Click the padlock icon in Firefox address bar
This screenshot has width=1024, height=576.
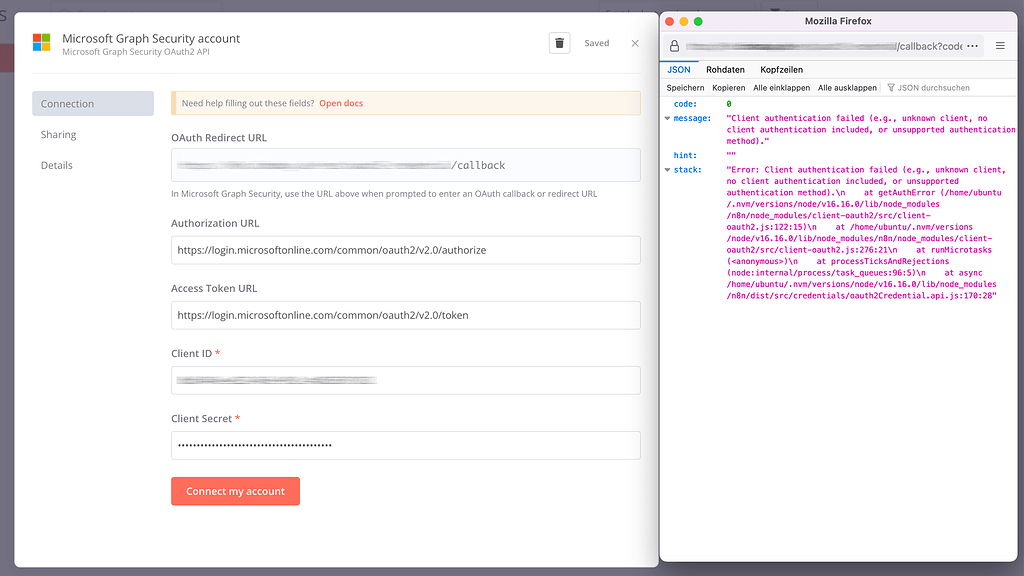pos(675,46)
